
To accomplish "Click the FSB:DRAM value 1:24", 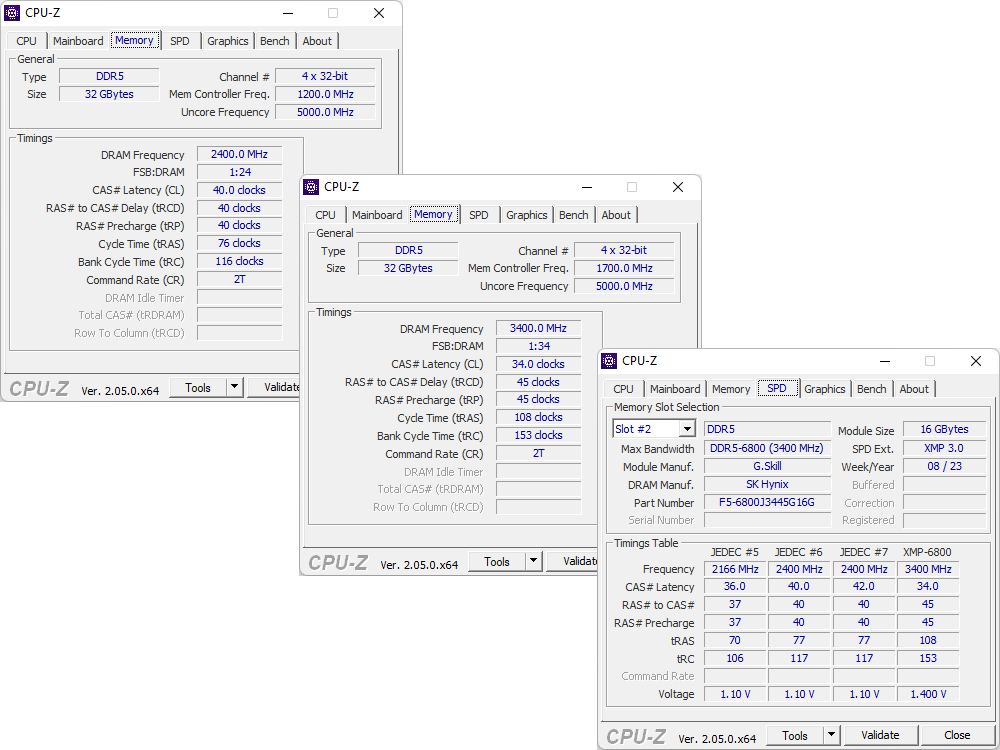I will tap(240, 172).
